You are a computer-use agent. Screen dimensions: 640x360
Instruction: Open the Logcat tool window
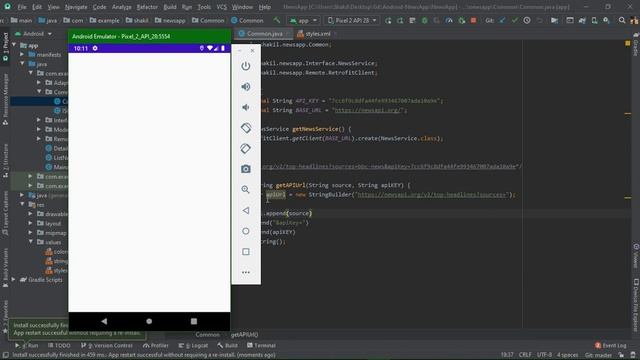(193, 345)
